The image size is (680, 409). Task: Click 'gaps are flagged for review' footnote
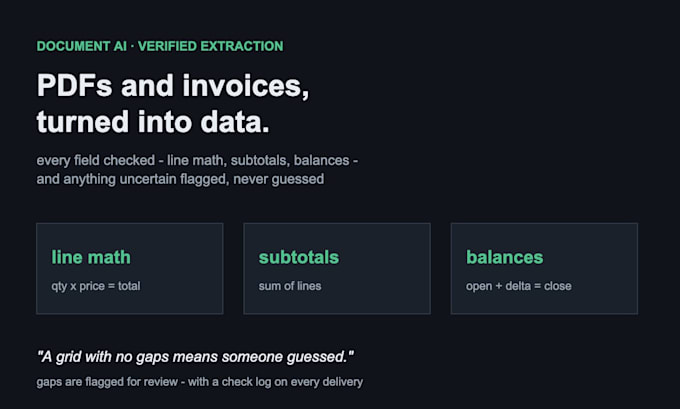(x=107, y=382)
